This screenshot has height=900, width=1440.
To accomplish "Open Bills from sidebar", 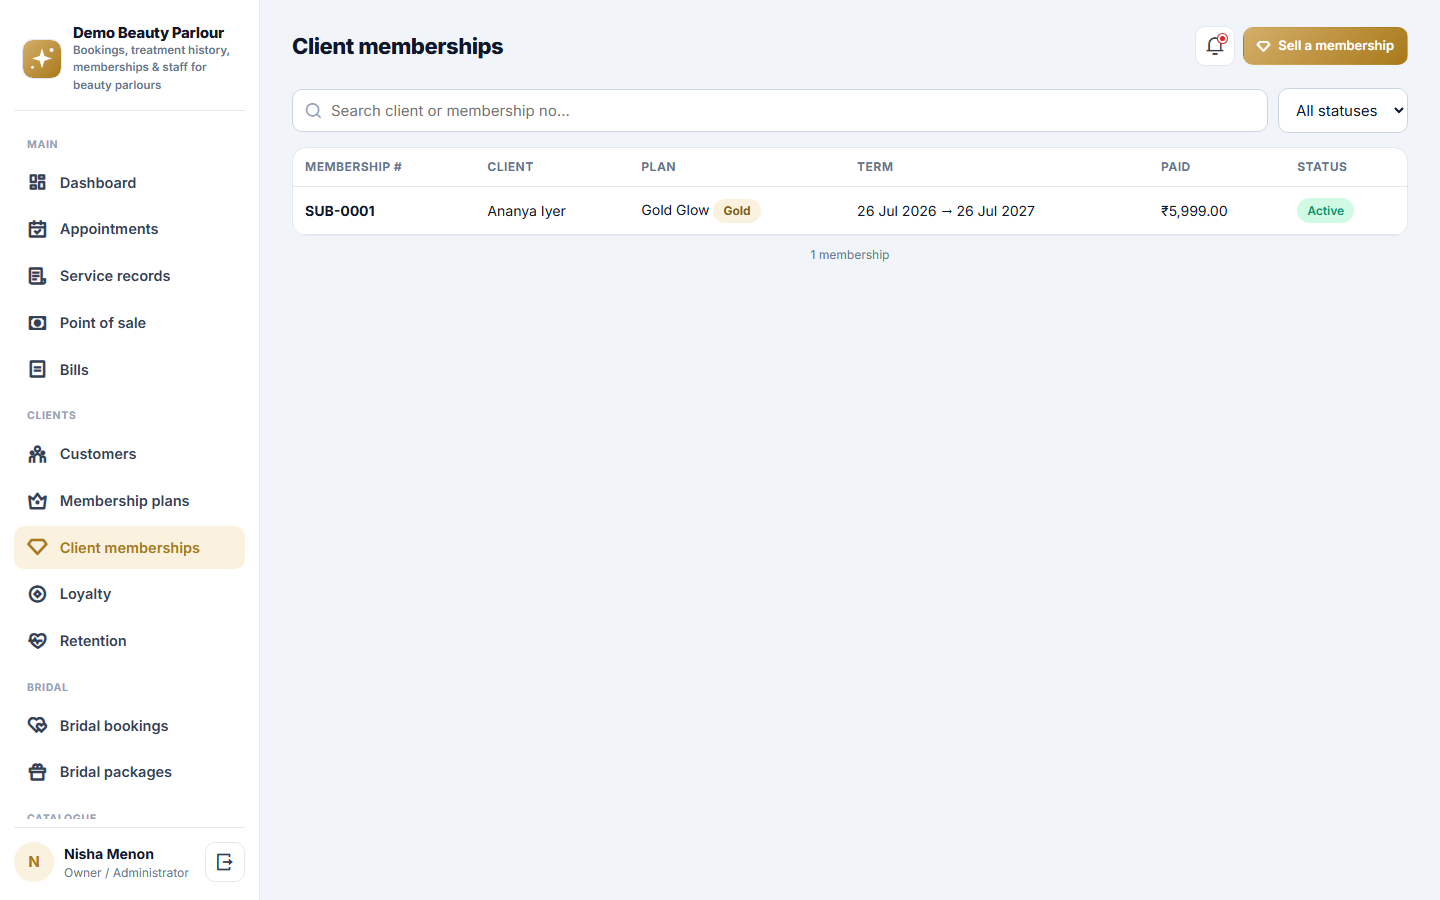I will [129, 370].
